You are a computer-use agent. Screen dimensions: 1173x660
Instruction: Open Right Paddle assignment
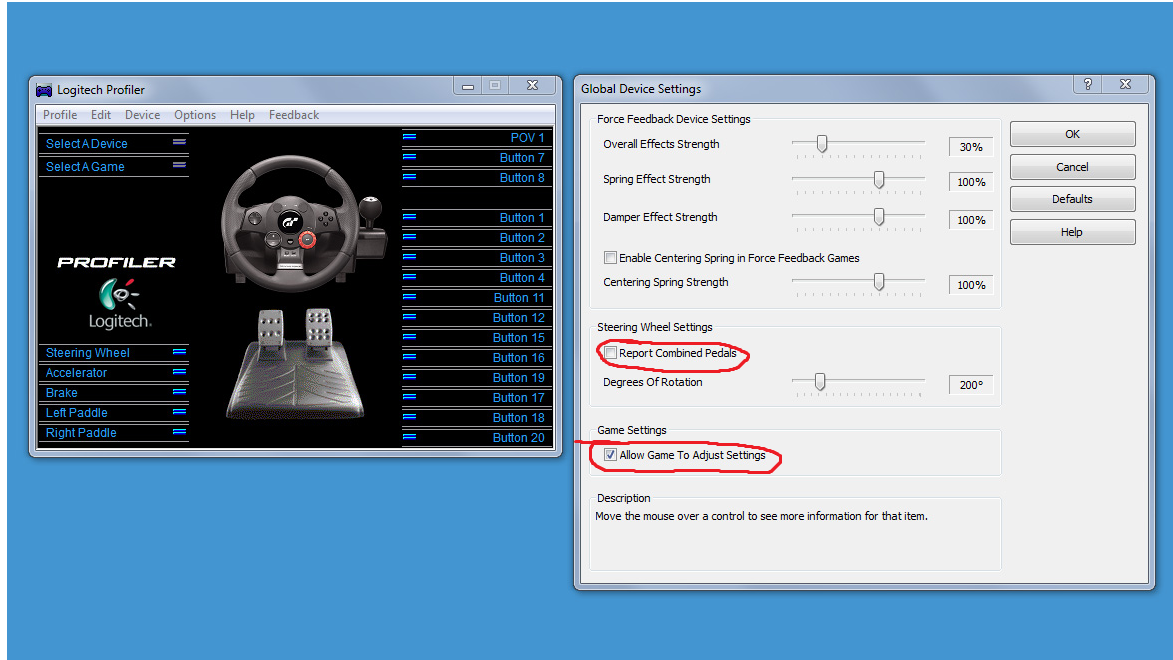[x=114, y=433]
